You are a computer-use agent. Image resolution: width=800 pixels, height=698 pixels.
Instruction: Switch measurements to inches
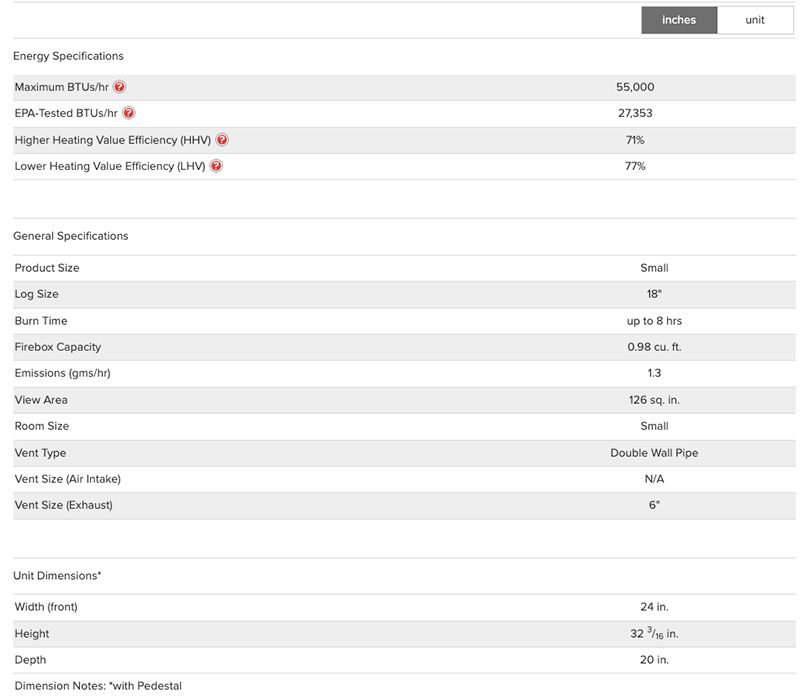pyautogui.click(x=679, y=20)
